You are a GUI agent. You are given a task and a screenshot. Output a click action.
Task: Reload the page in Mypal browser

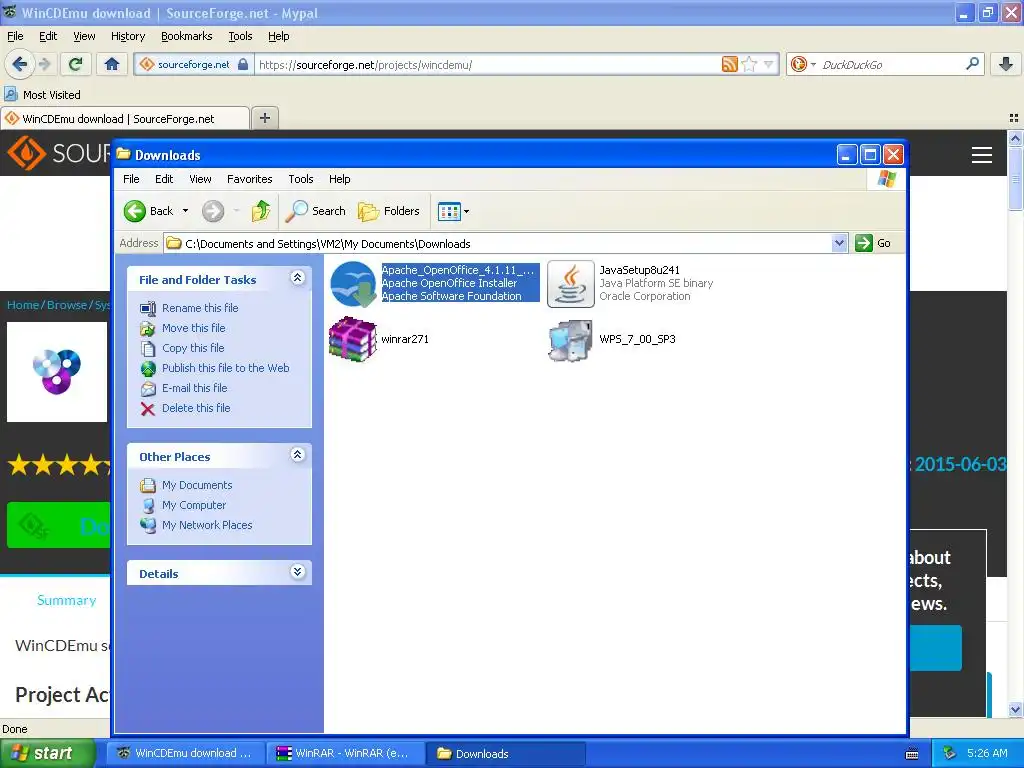[76, 64]
